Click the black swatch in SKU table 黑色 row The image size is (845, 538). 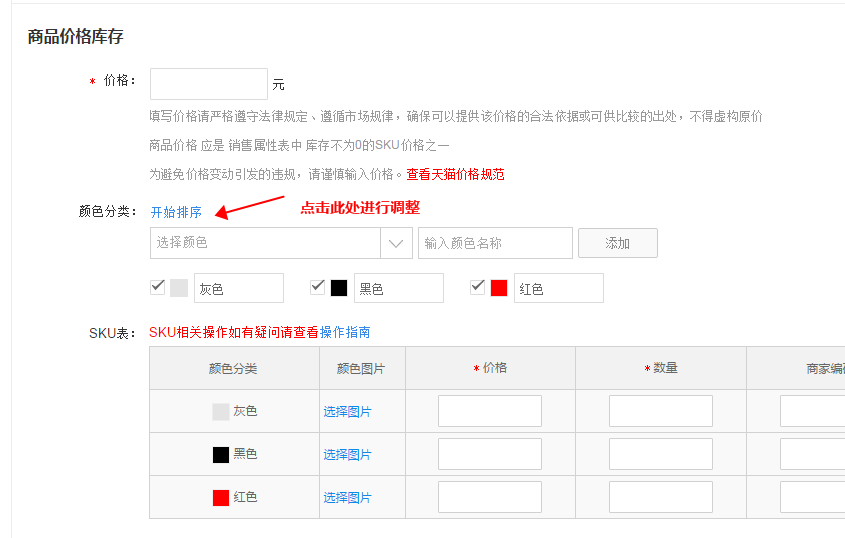(x=221, y=454)
